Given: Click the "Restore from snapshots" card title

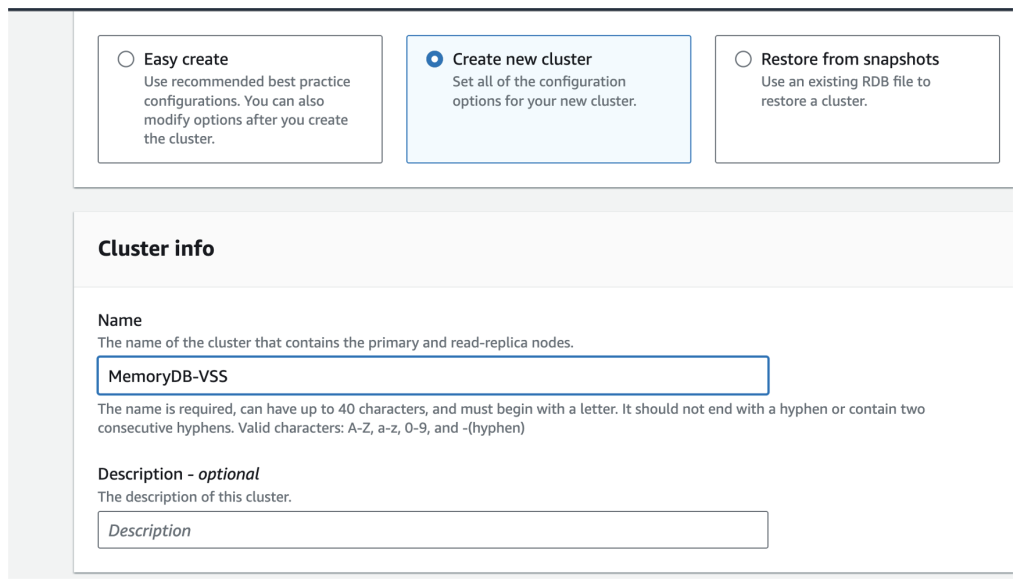Looking at the screenshot, I should point(850,60).
